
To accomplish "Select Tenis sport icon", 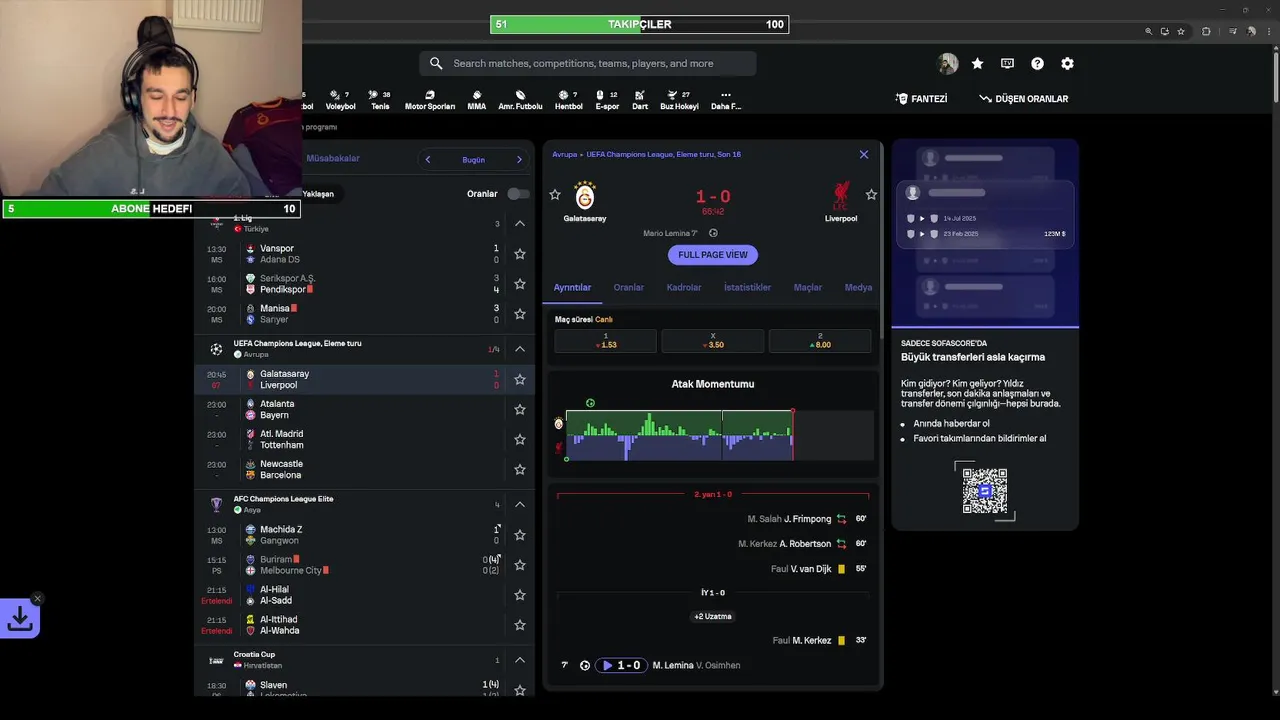I will click(x=380, y=100).
